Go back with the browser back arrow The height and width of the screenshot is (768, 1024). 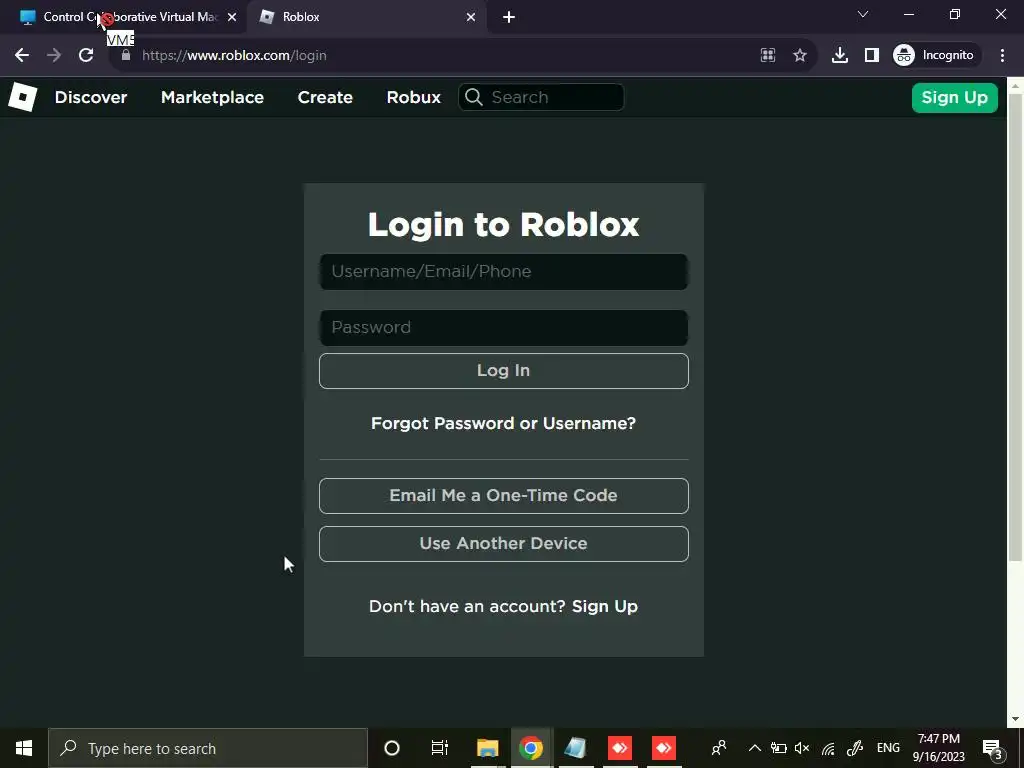pos(22,56)
